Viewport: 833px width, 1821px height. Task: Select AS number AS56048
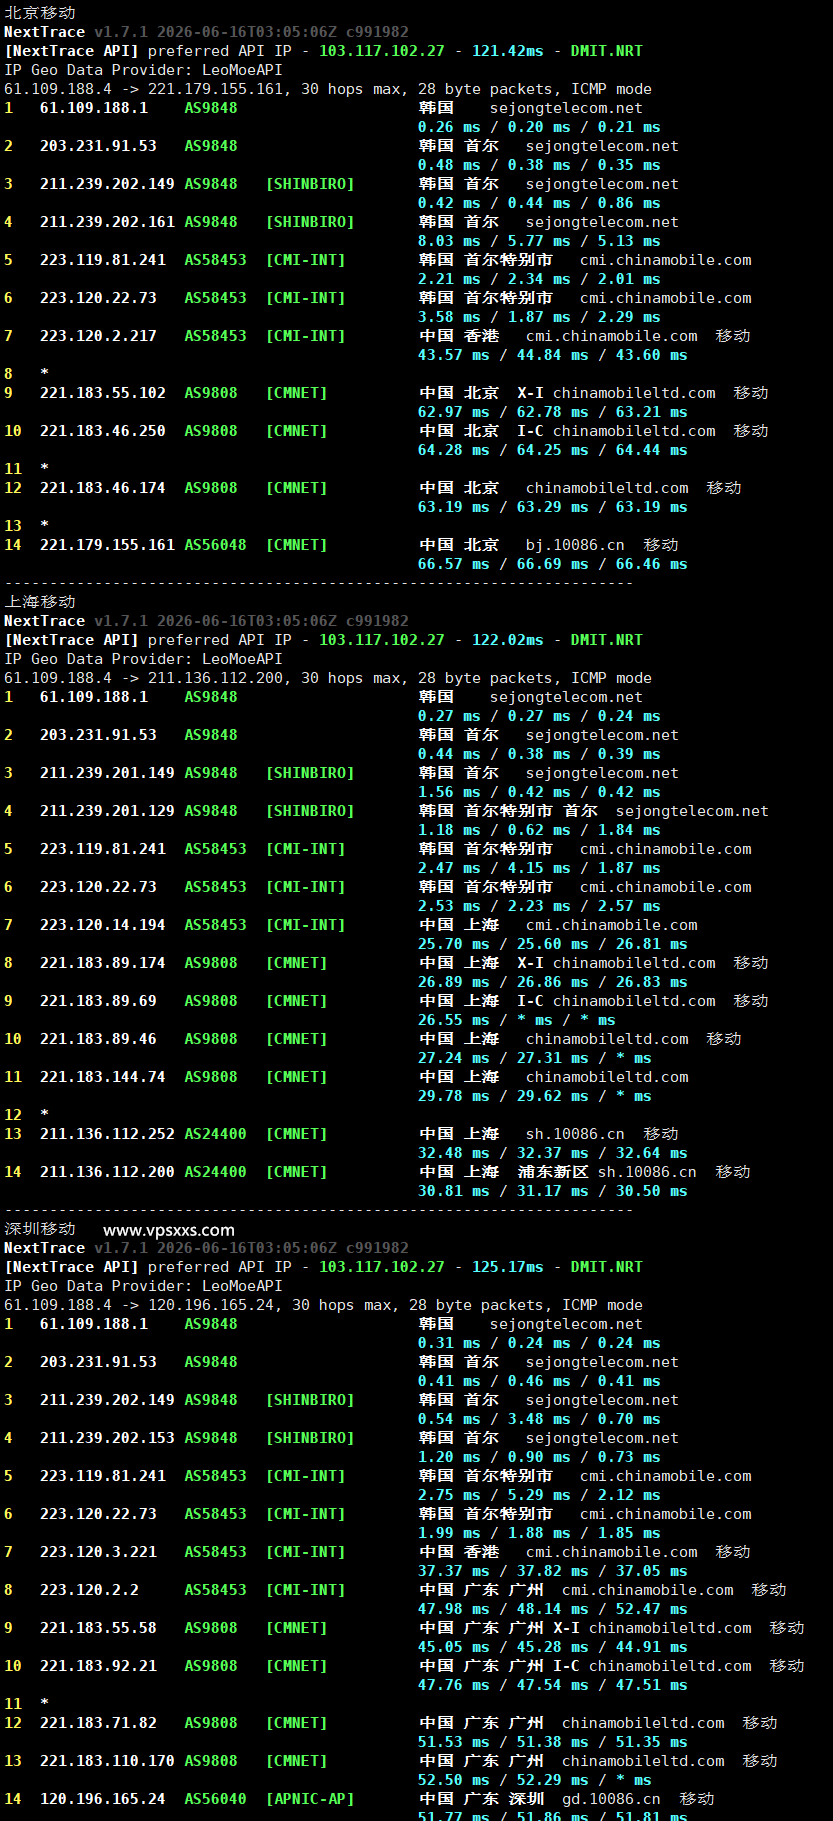coord(215,545)
